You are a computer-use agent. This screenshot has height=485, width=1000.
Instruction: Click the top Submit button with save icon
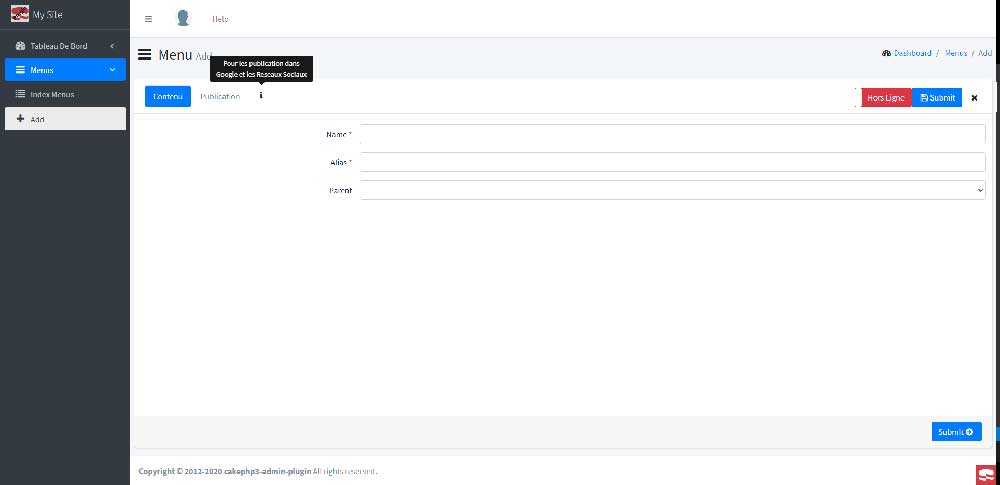pos(937,98)
